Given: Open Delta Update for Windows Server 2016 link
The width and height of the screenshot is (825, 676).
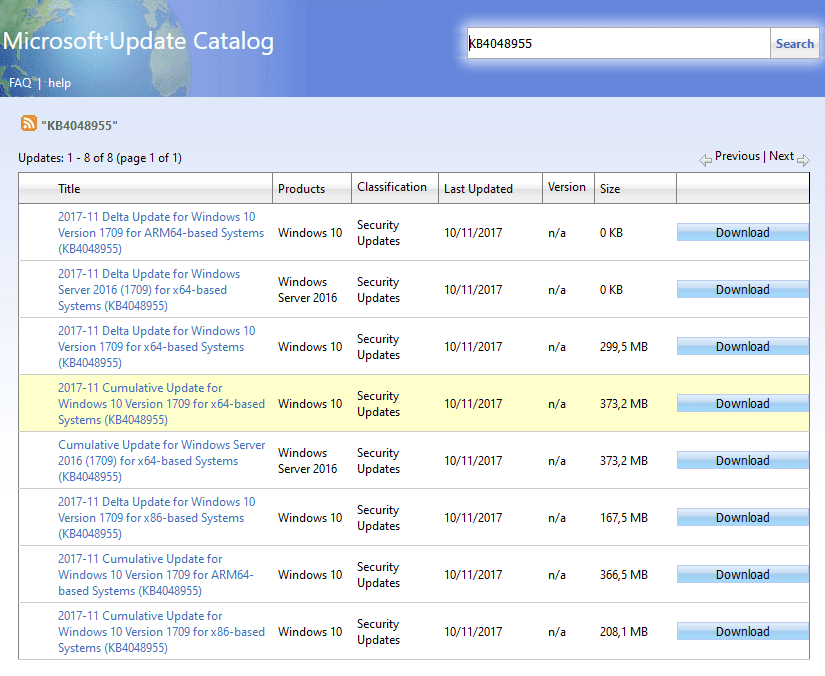Looking at the screenshot, I should [x=149, y=290].
